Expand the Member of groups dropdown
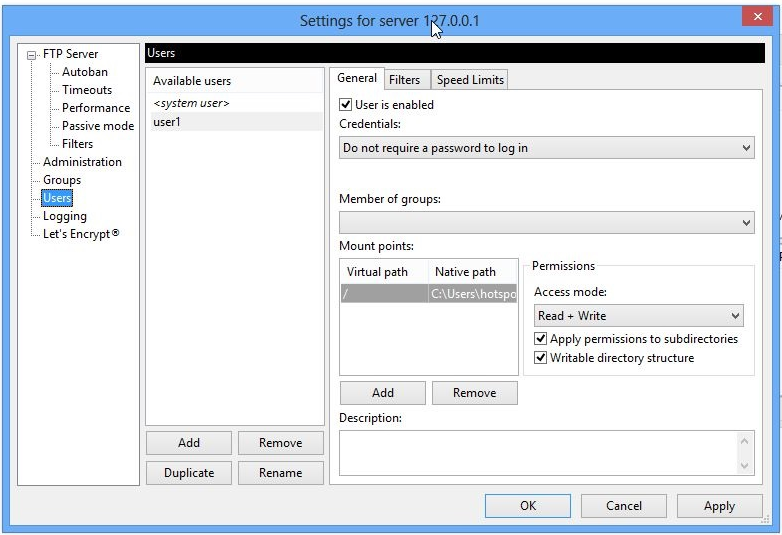 (x=546, y=222)
